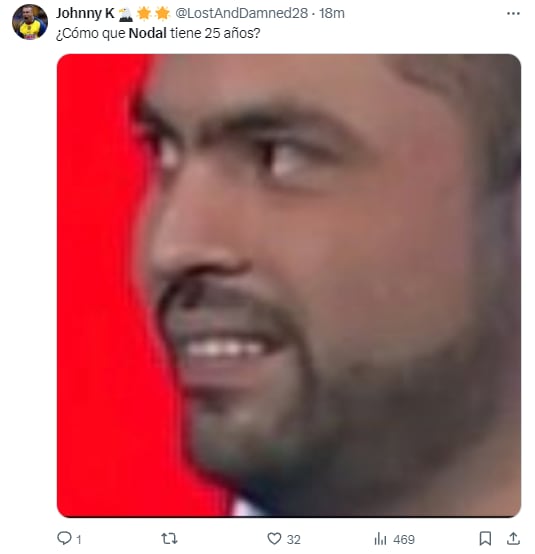The image size is (535, 554).
Task: Open view analytics bar chart icon
Action: (380, 539)
